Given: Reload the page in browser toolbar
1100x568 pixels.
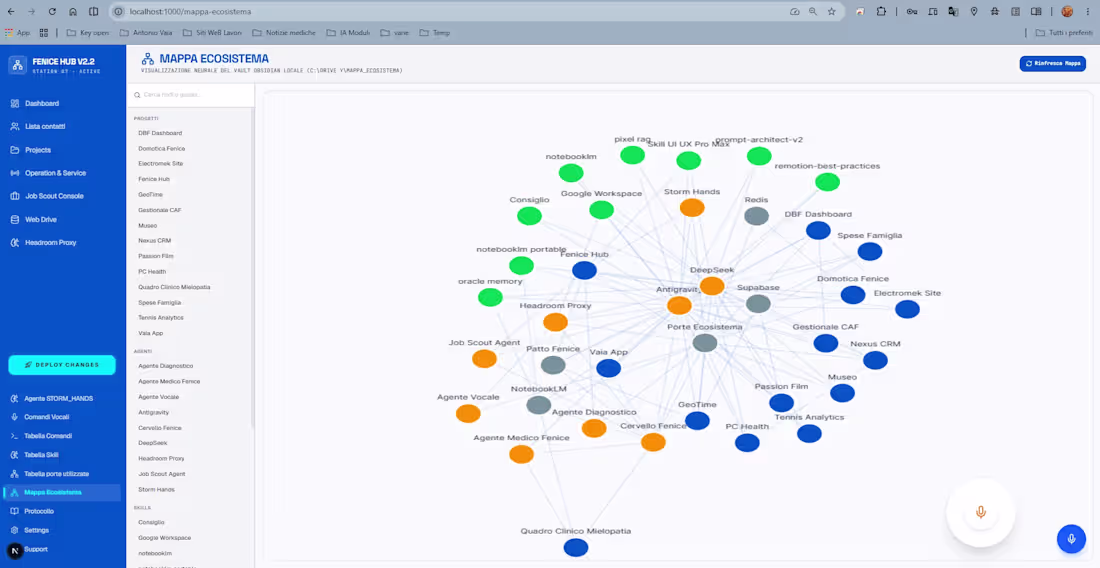Looking at the screenshot, I should 52,11.
